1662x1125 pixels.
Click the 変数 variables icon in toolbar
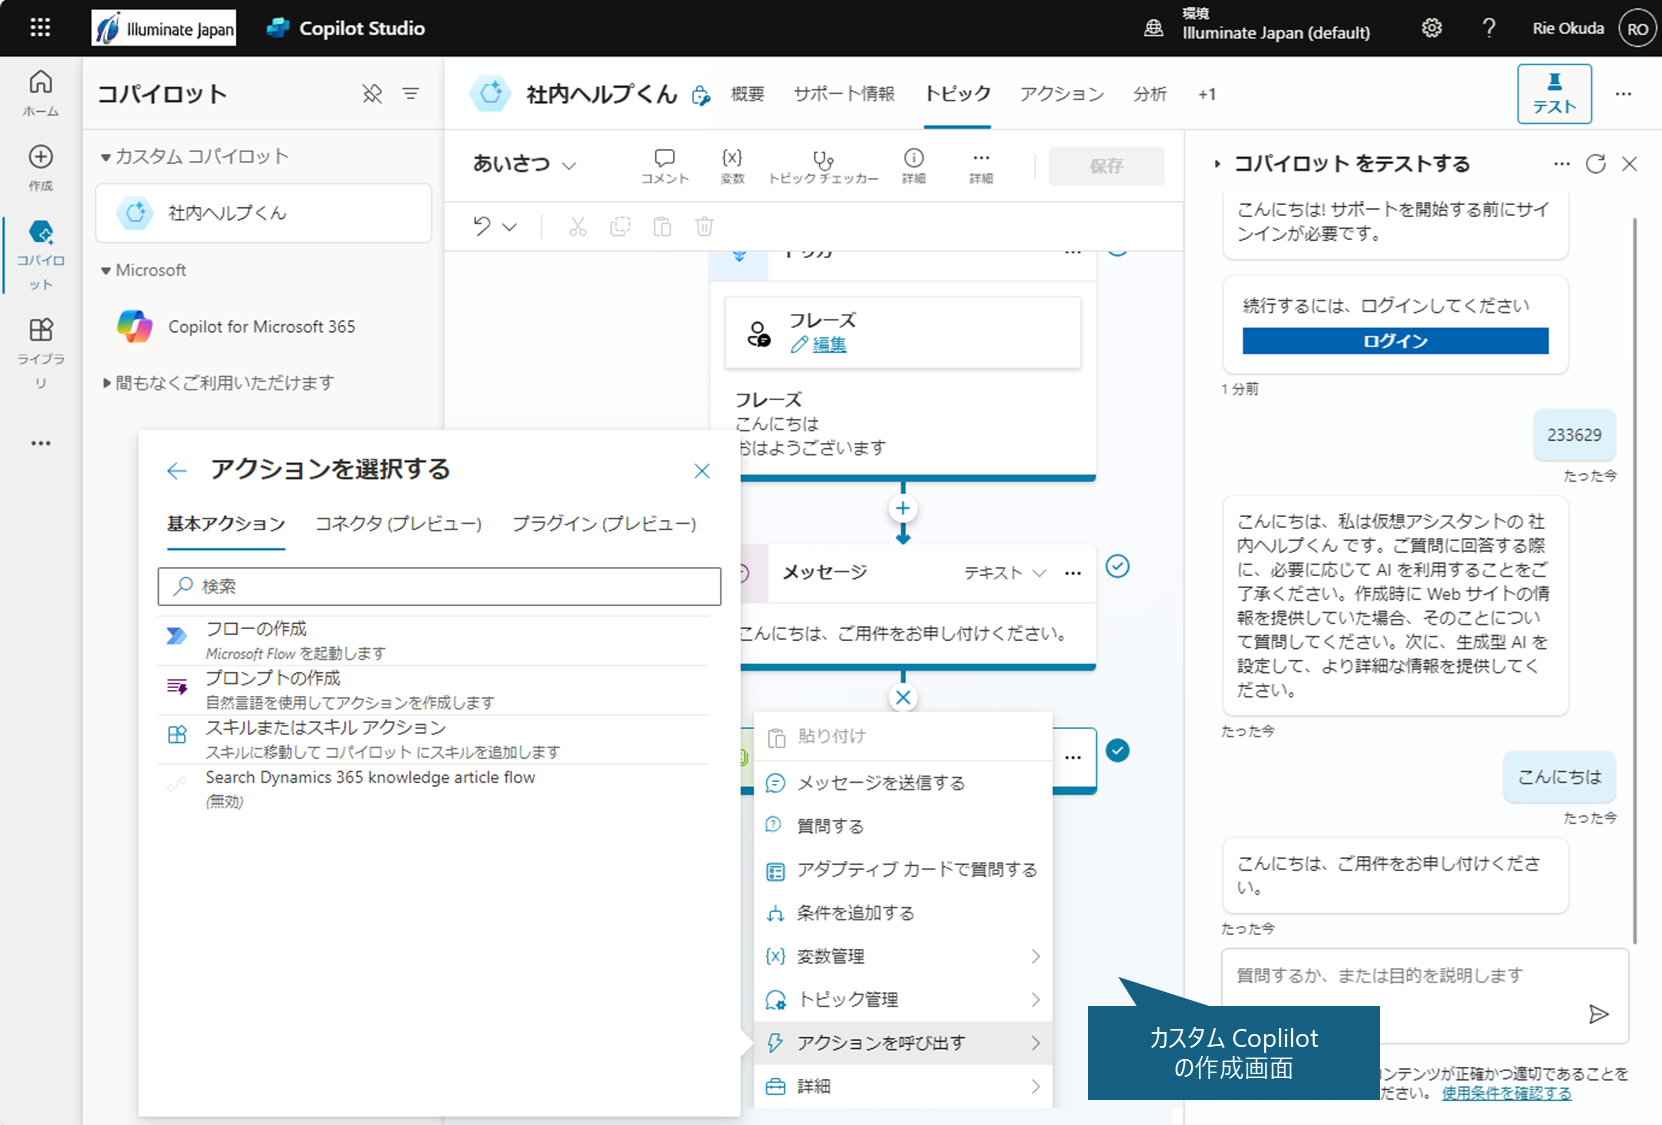732,165
